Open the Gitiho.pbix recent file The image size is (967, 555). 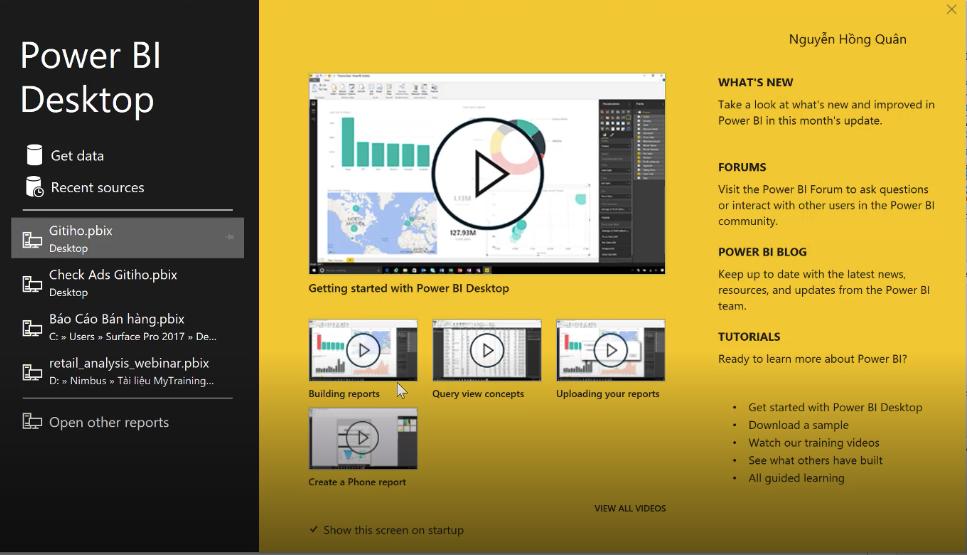coord(128,238)
